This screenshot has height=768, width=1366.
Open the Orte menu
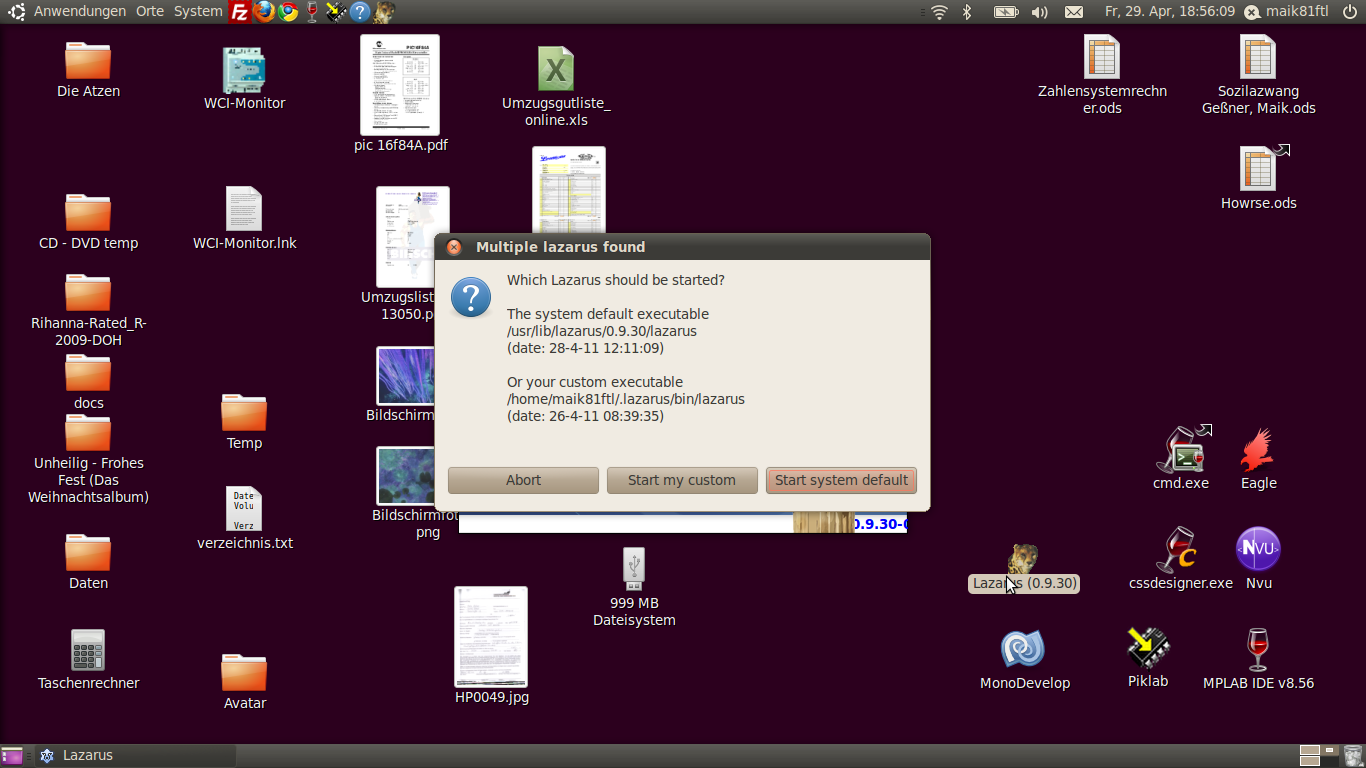[150, 11]
